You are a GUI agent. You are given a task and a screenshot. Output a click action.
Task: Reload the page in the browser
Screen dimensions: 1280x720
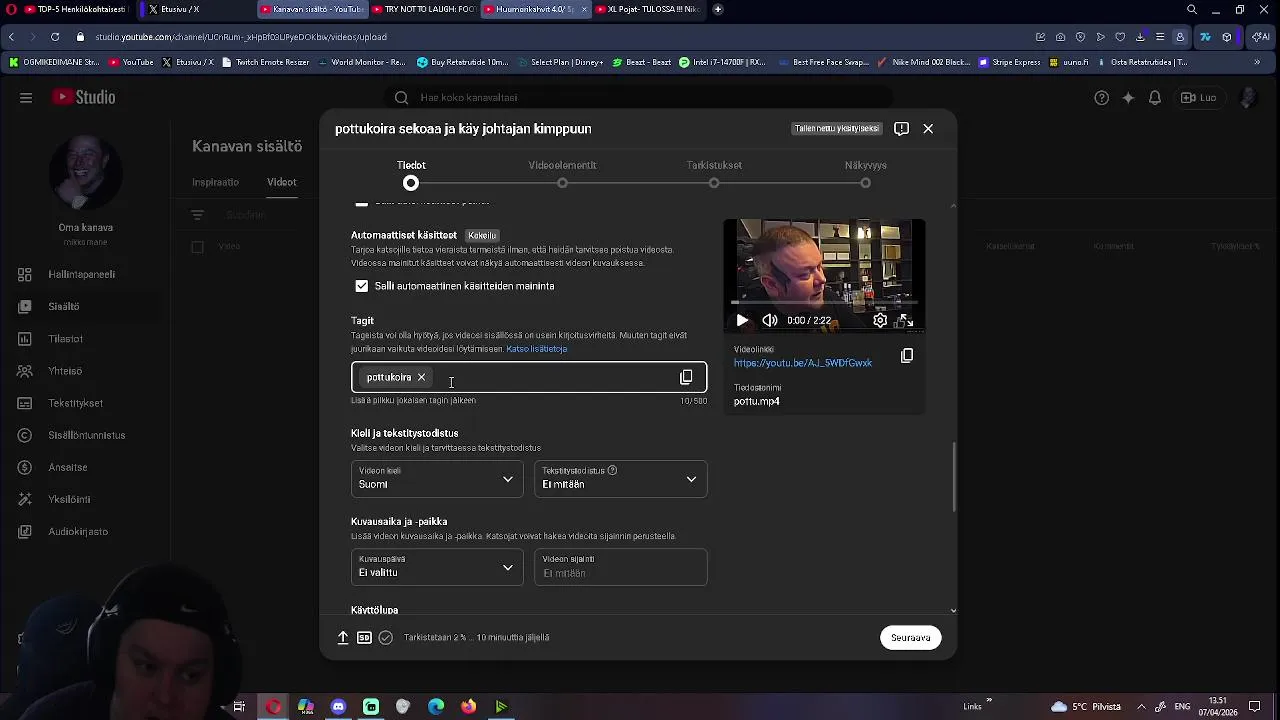[55, 37]
